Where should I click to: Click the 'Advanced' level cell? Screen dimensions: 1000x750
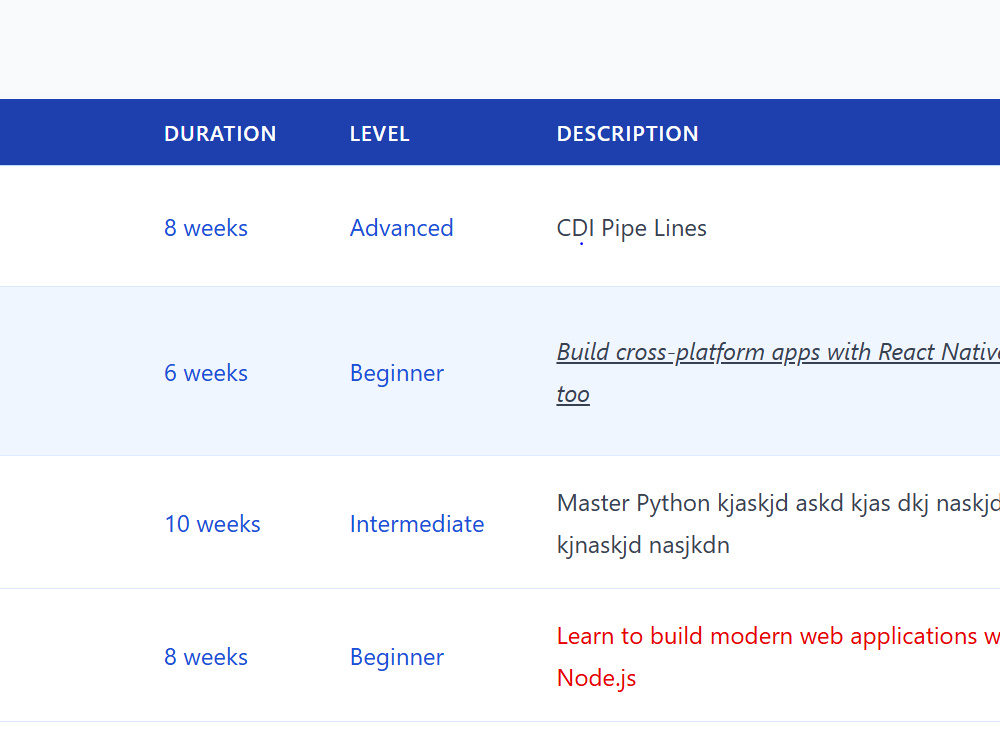coord(402,228)
